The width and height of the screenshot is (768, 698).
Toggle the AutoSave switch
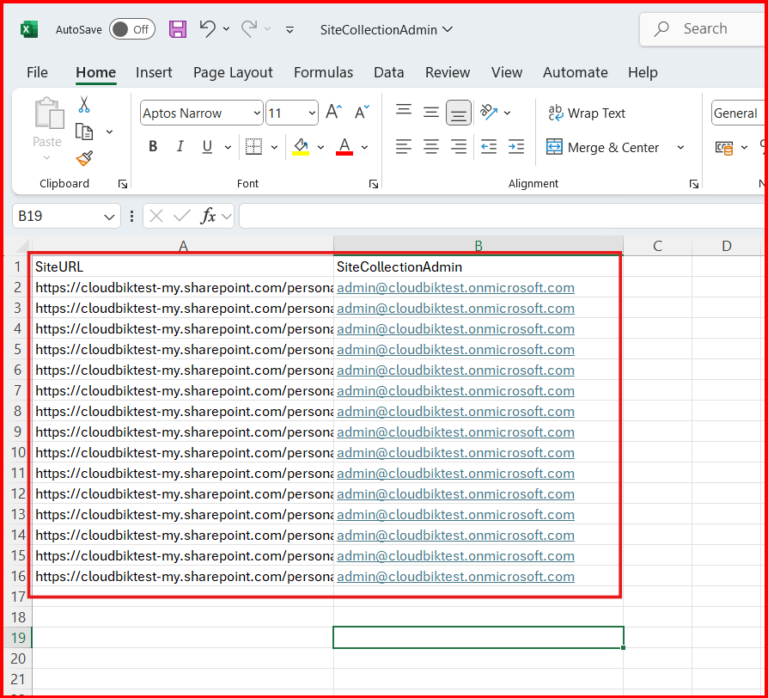tap(132, 29)
